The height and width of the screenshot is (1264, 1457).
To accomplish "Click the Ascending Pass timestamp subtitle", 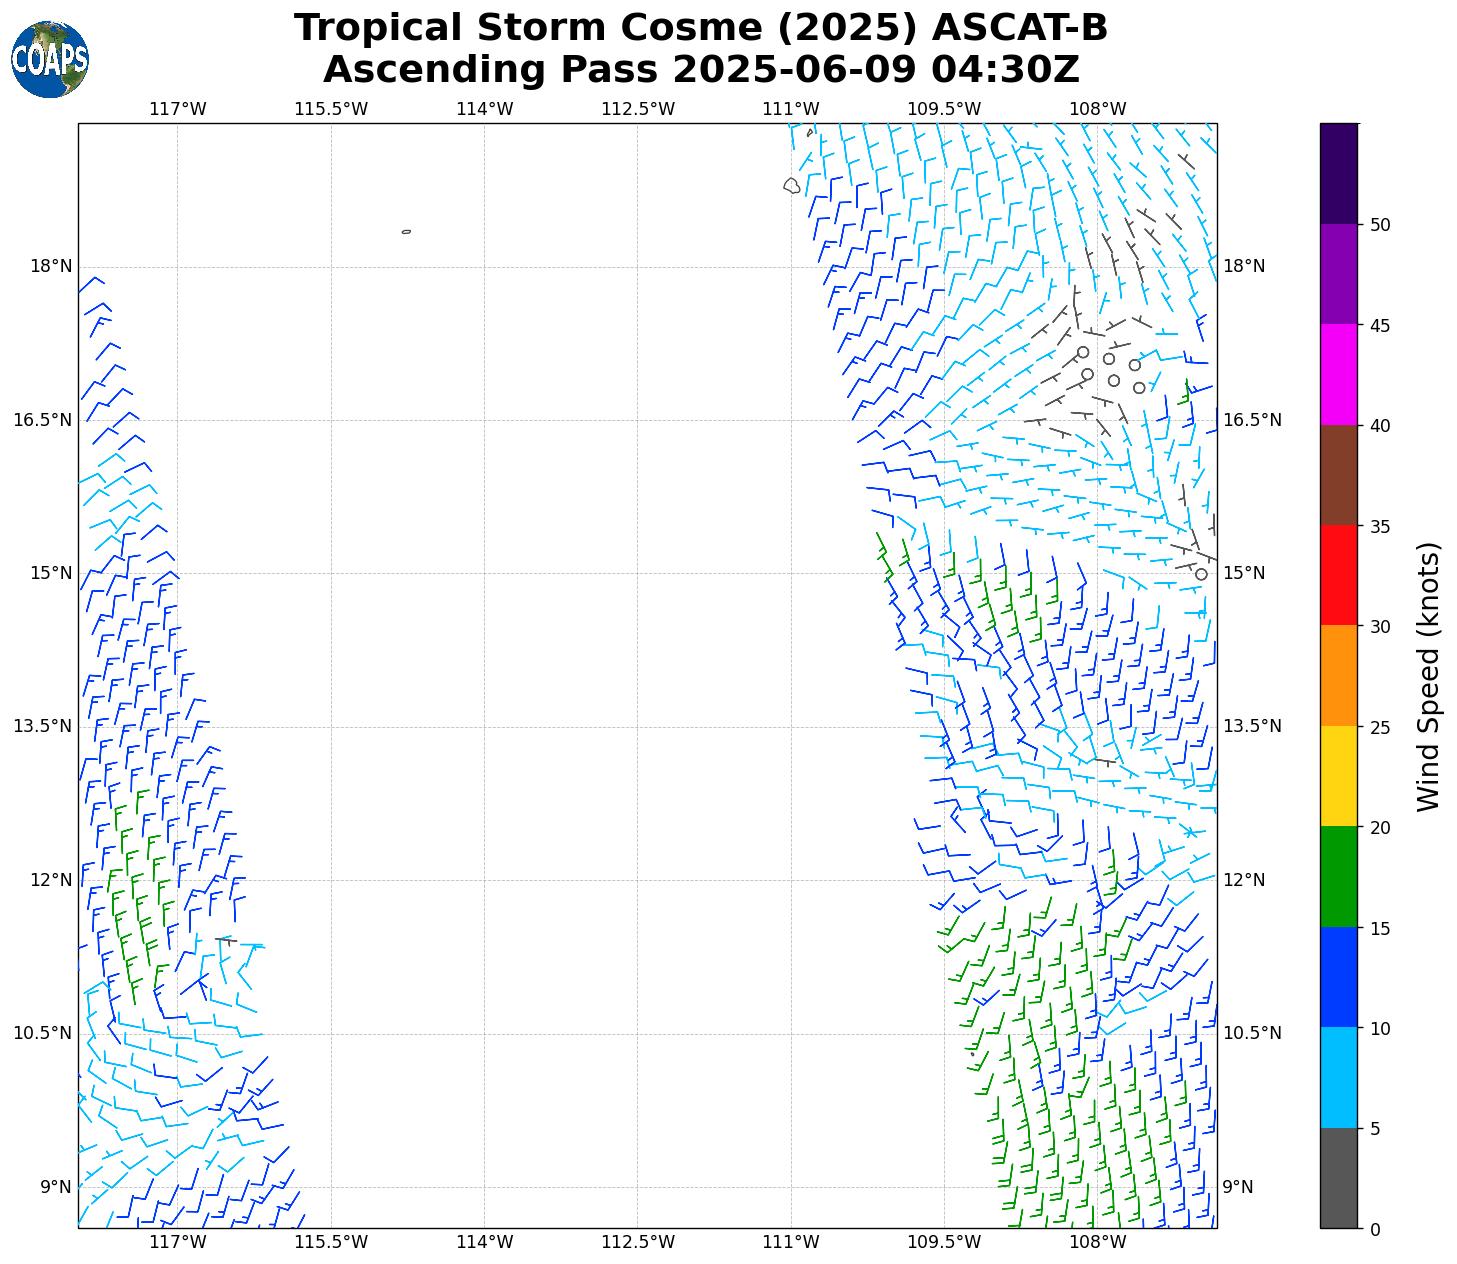I will [x=700, y=70].
